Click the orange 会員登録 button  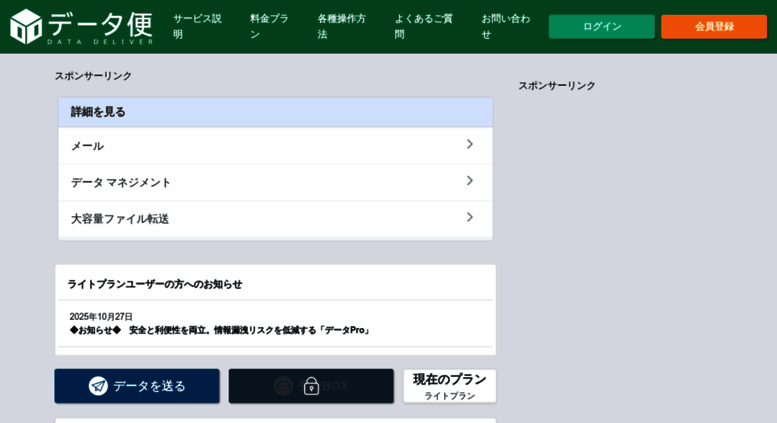(x=714, y=27)
